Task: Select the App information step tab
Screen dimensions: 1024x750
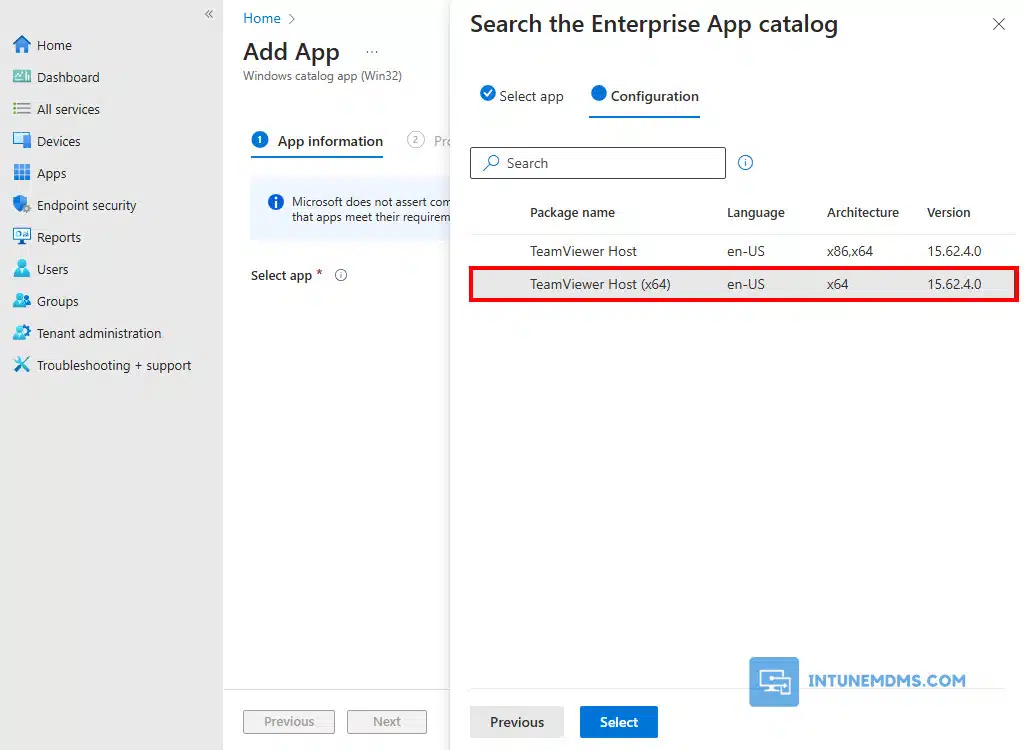Action: pyautogui.click(x=317, y=141)
